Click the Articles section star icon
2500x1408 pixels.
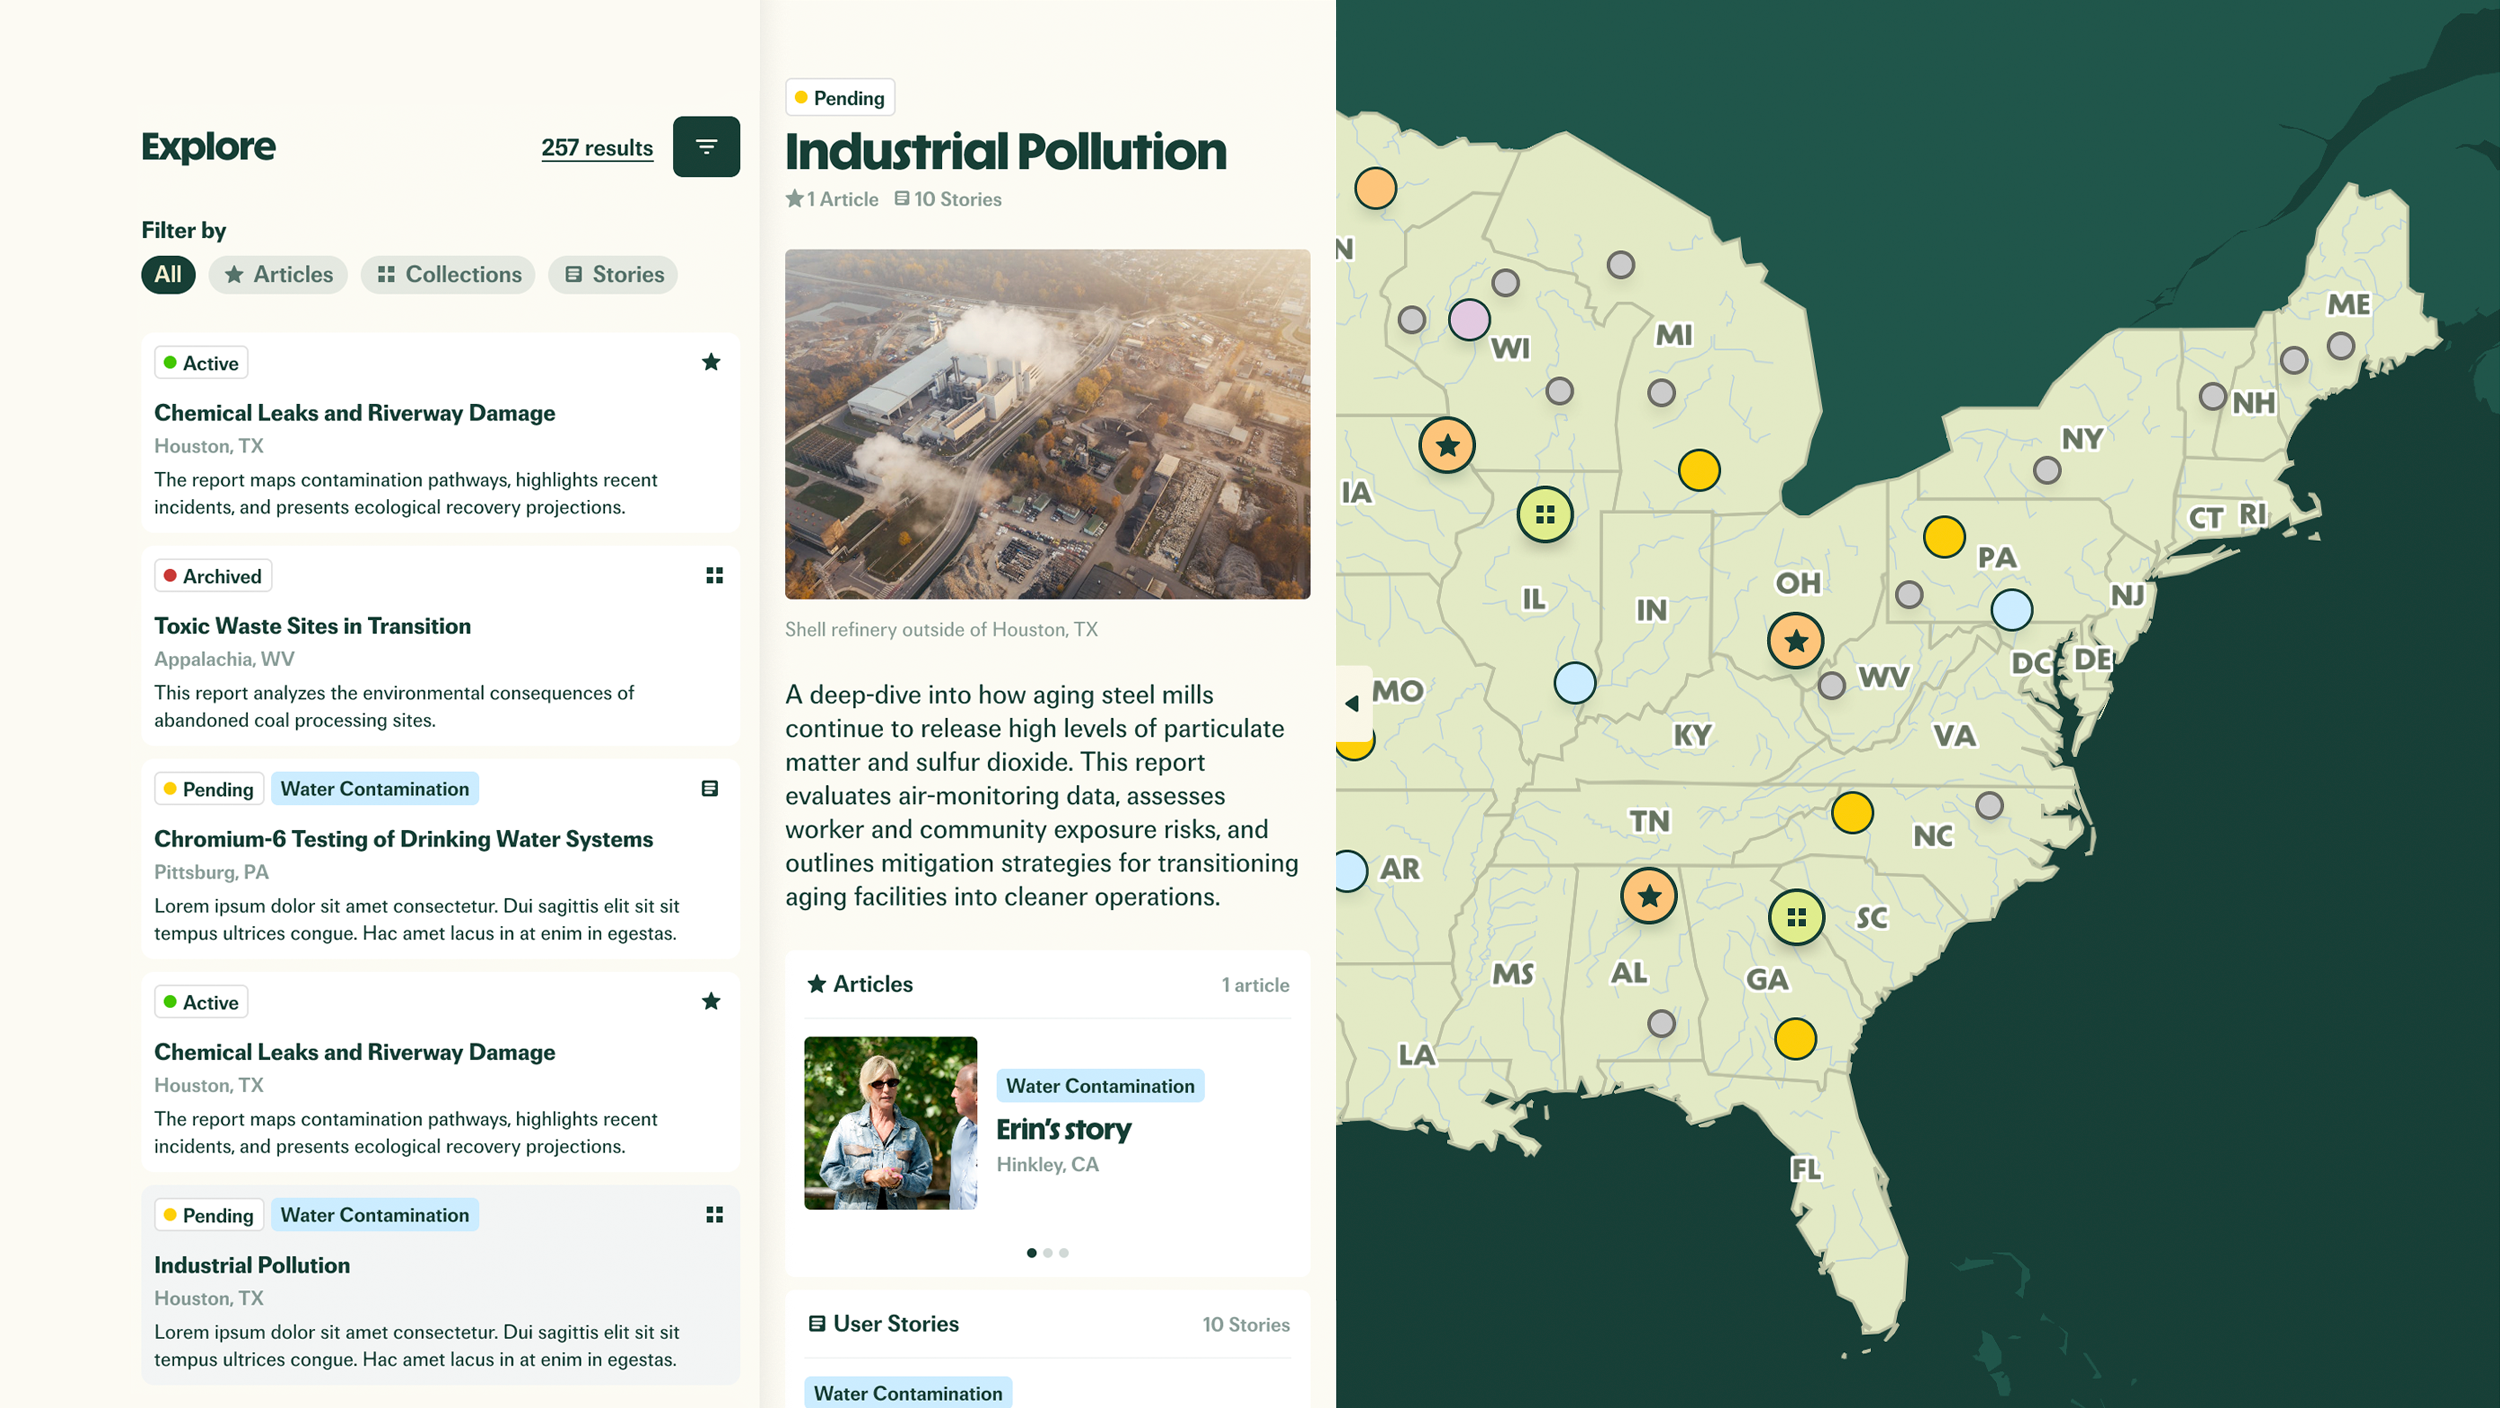click(x=817, y=984)
